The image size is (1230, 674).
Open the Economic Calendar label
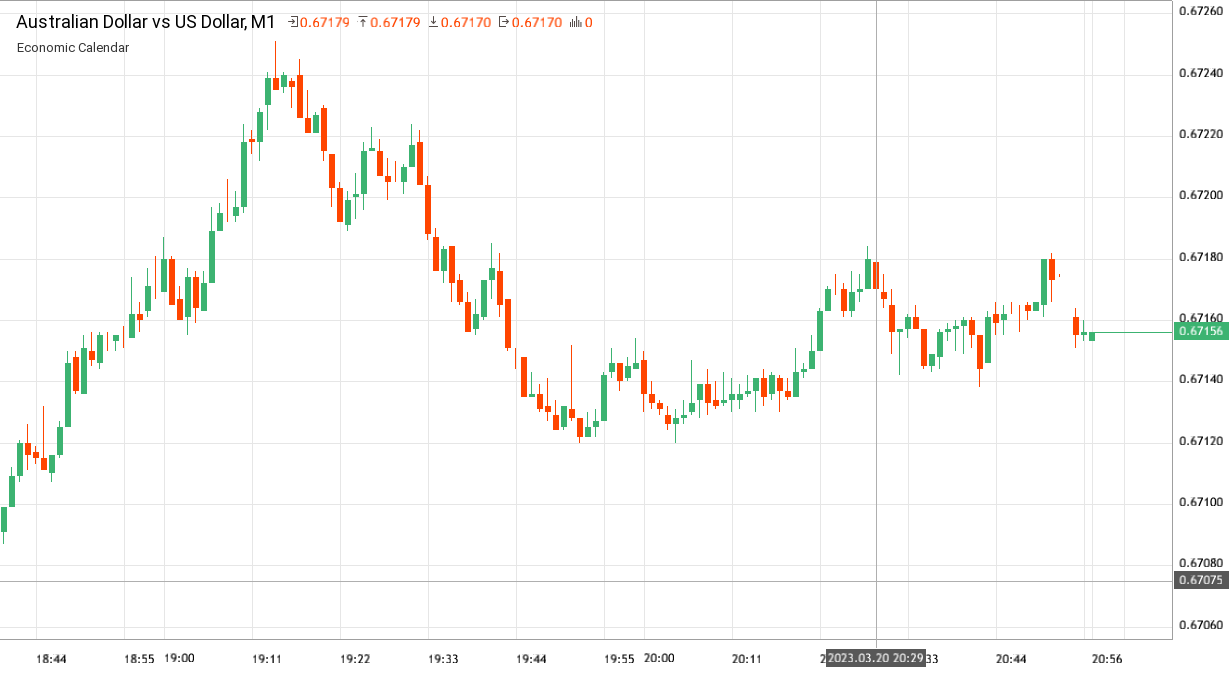73,47
